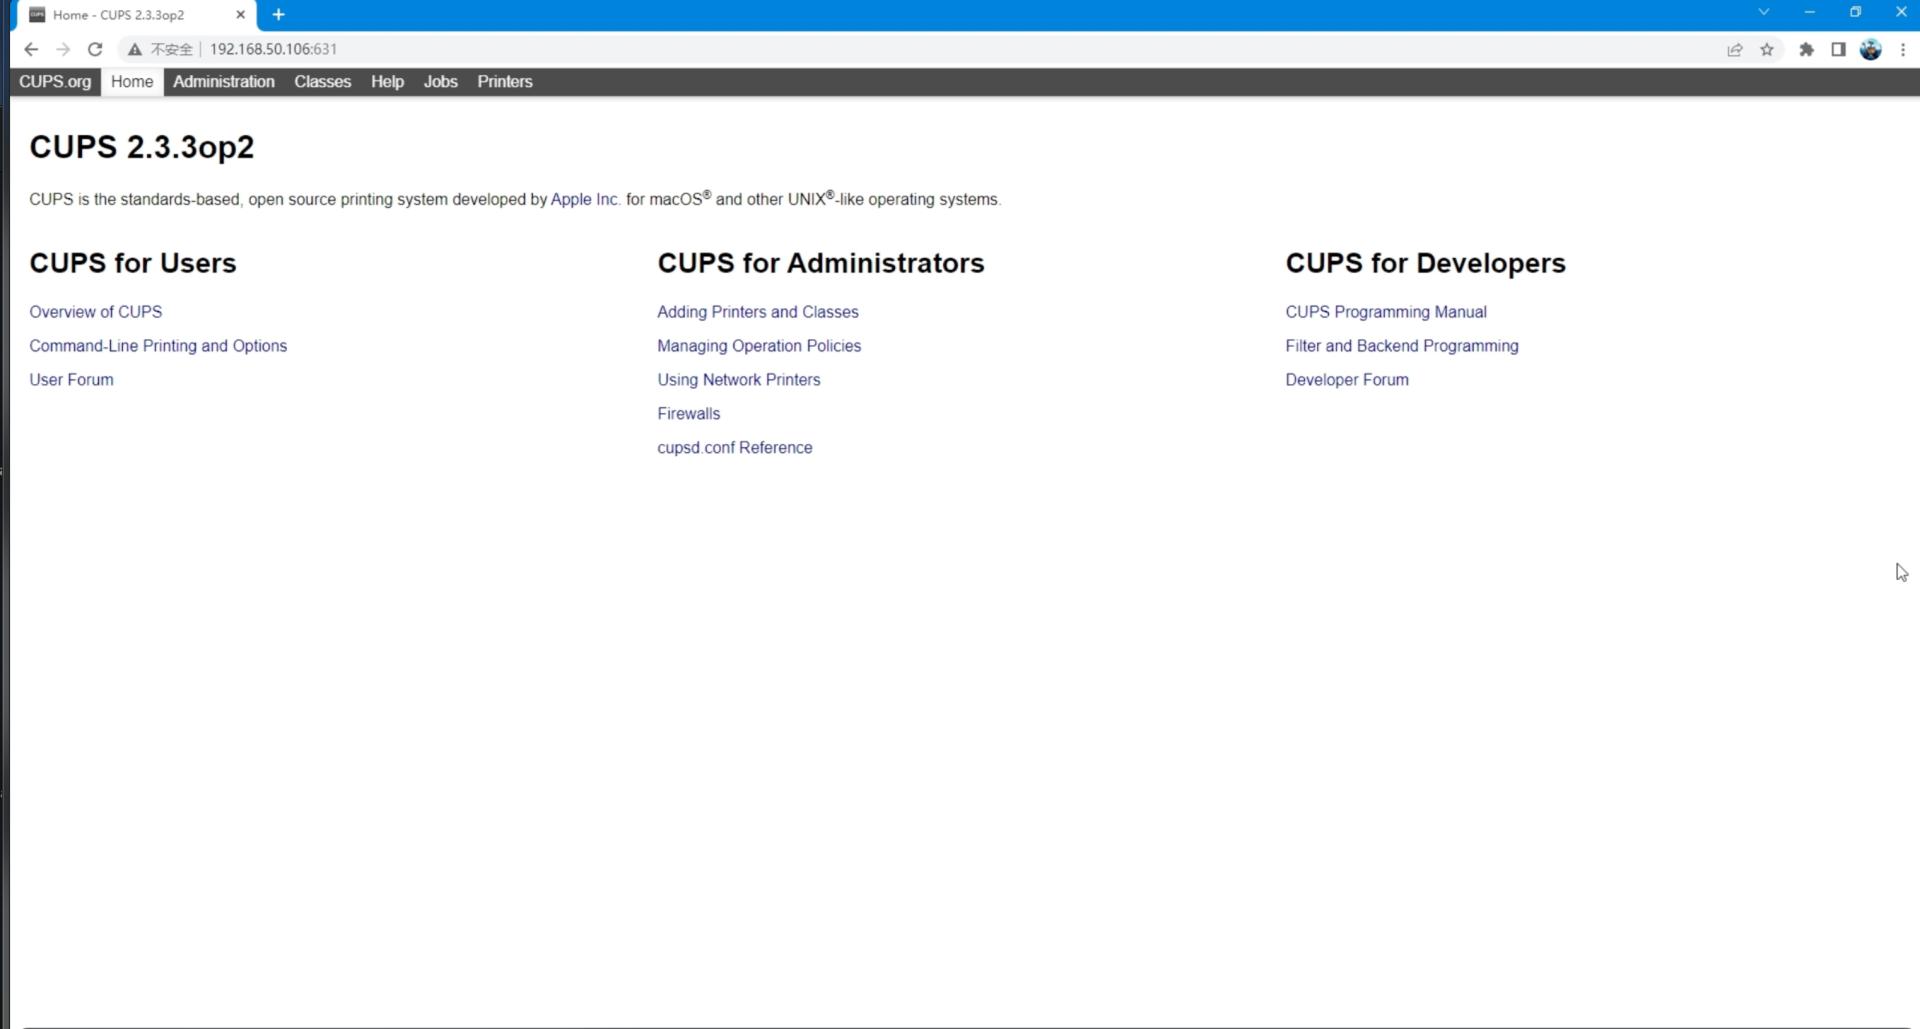
Task: Close the Home - CUPS tab
Action: tap(240, 15)
